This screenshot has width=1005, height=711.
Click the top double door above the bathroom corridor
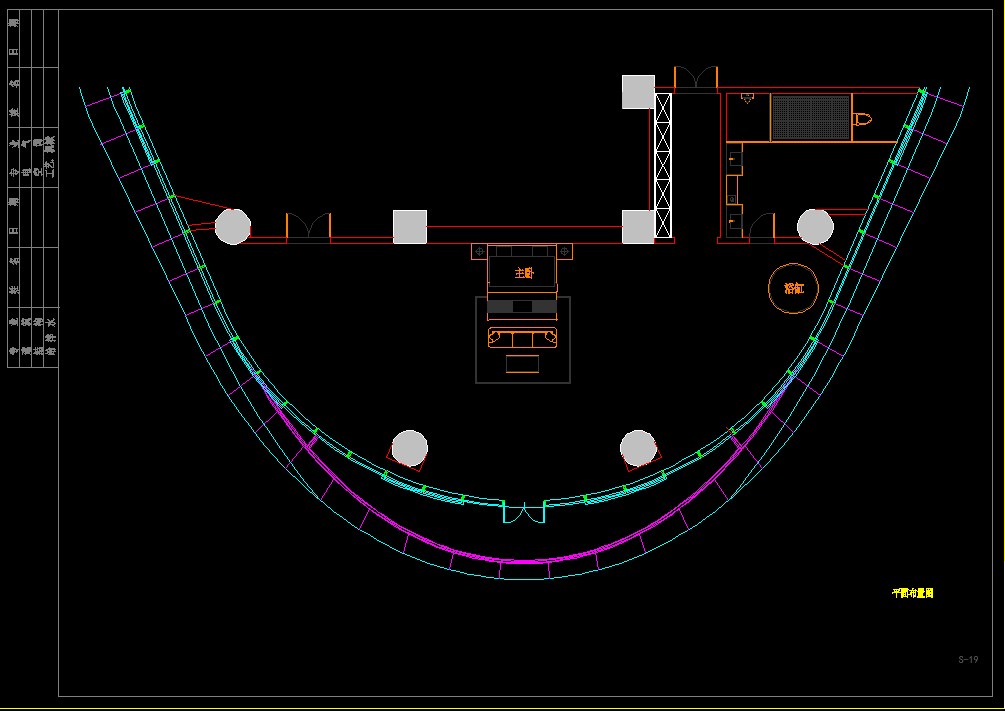pos(696,79)
